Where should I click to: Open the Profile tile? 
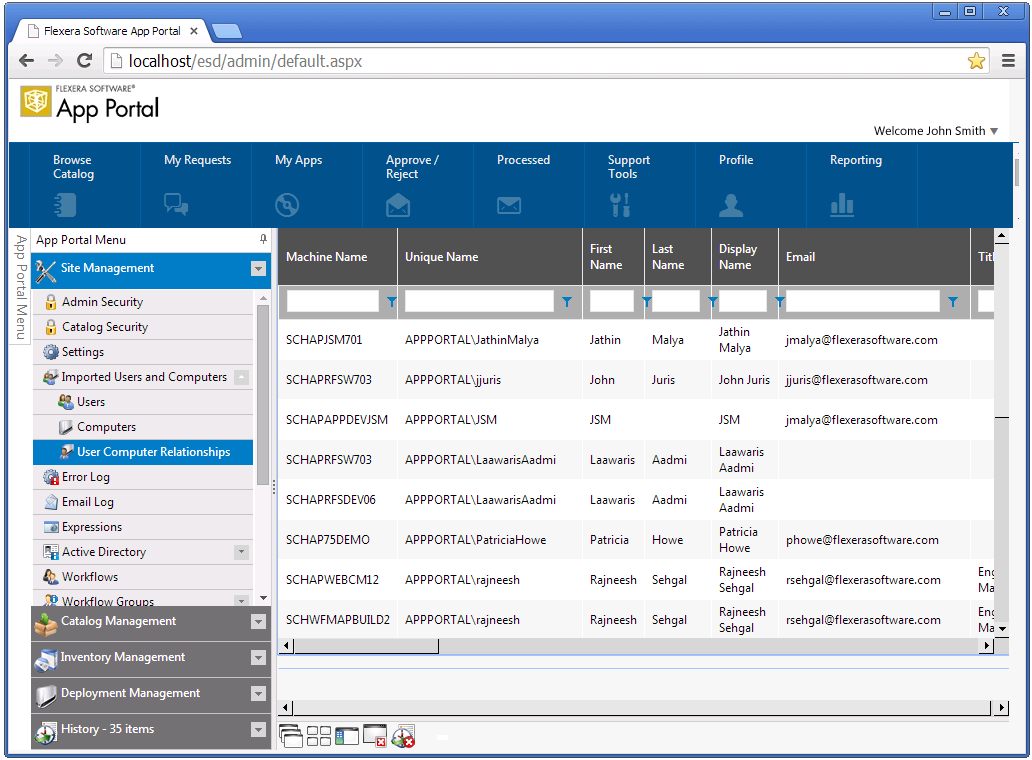[751, 185]
